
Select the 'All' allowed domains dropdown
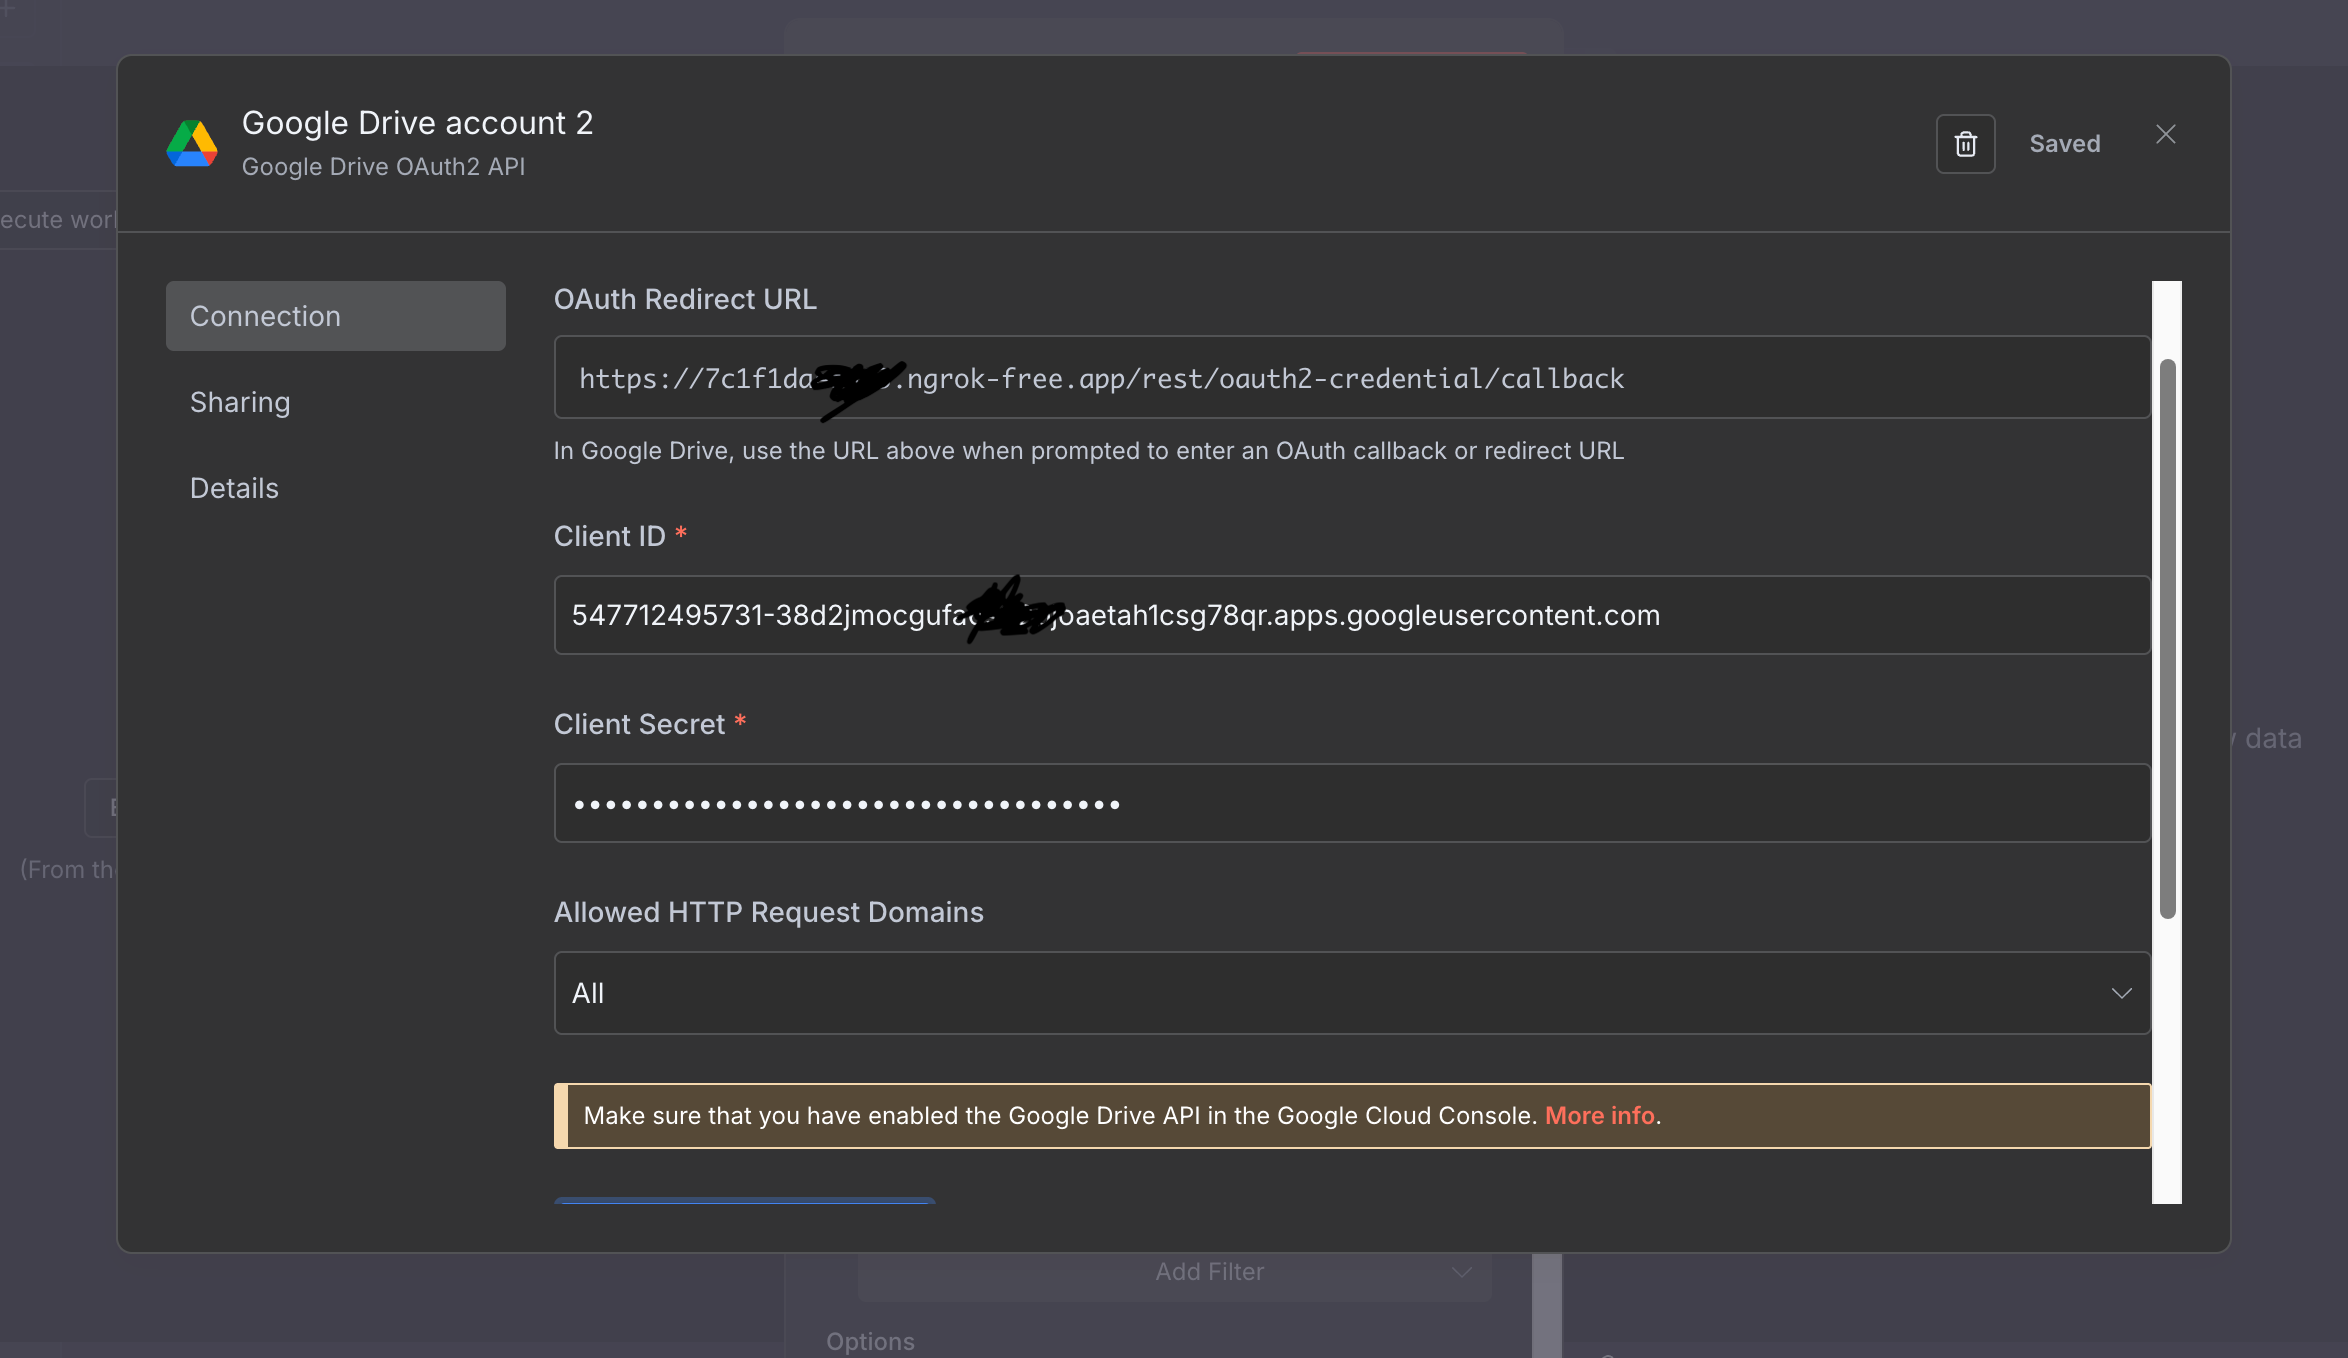coord(1350,993)
